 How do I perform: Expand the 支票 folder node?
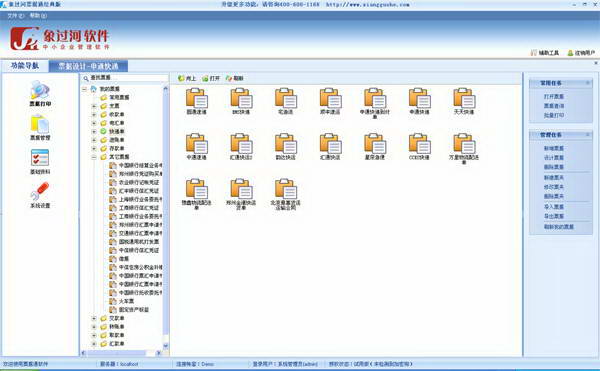pos(94,106)
